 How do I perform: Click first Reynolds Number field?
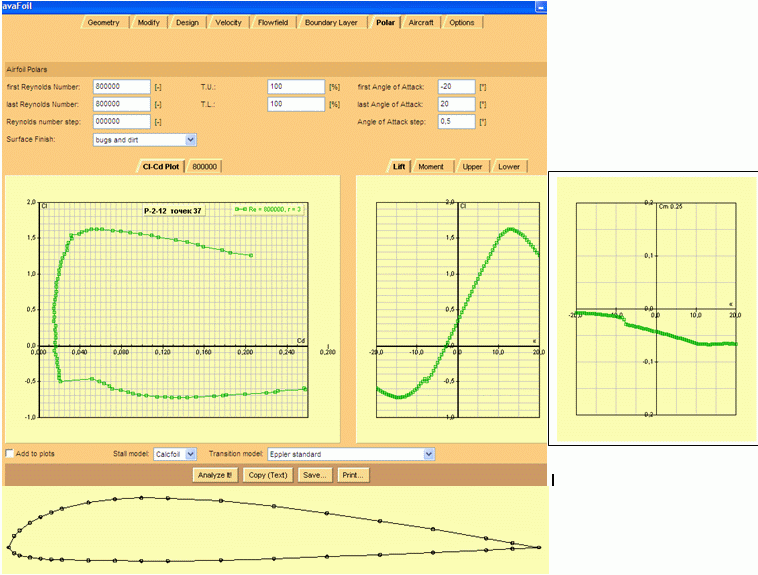point(122,87)
